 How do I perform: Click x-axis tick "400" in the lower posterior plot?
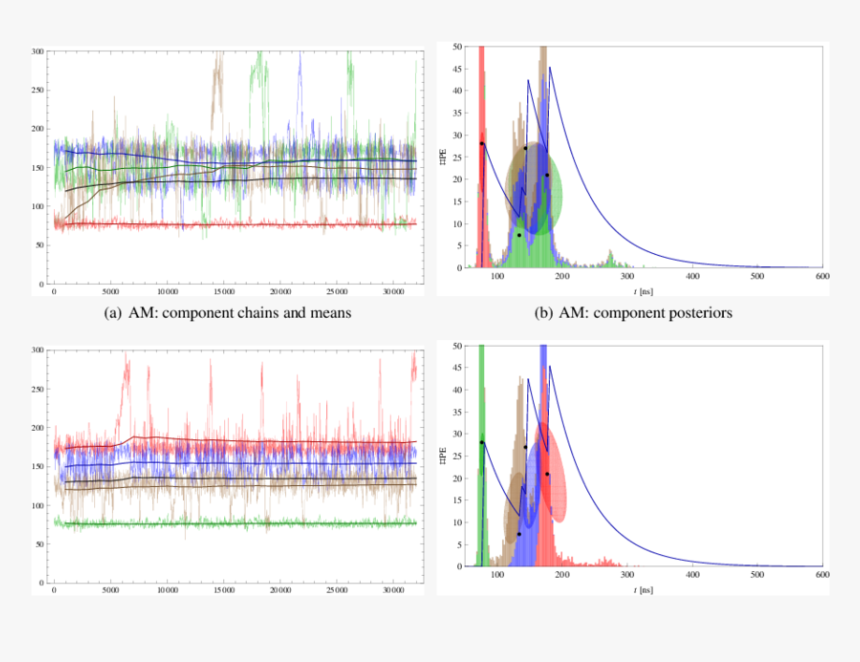692,575
